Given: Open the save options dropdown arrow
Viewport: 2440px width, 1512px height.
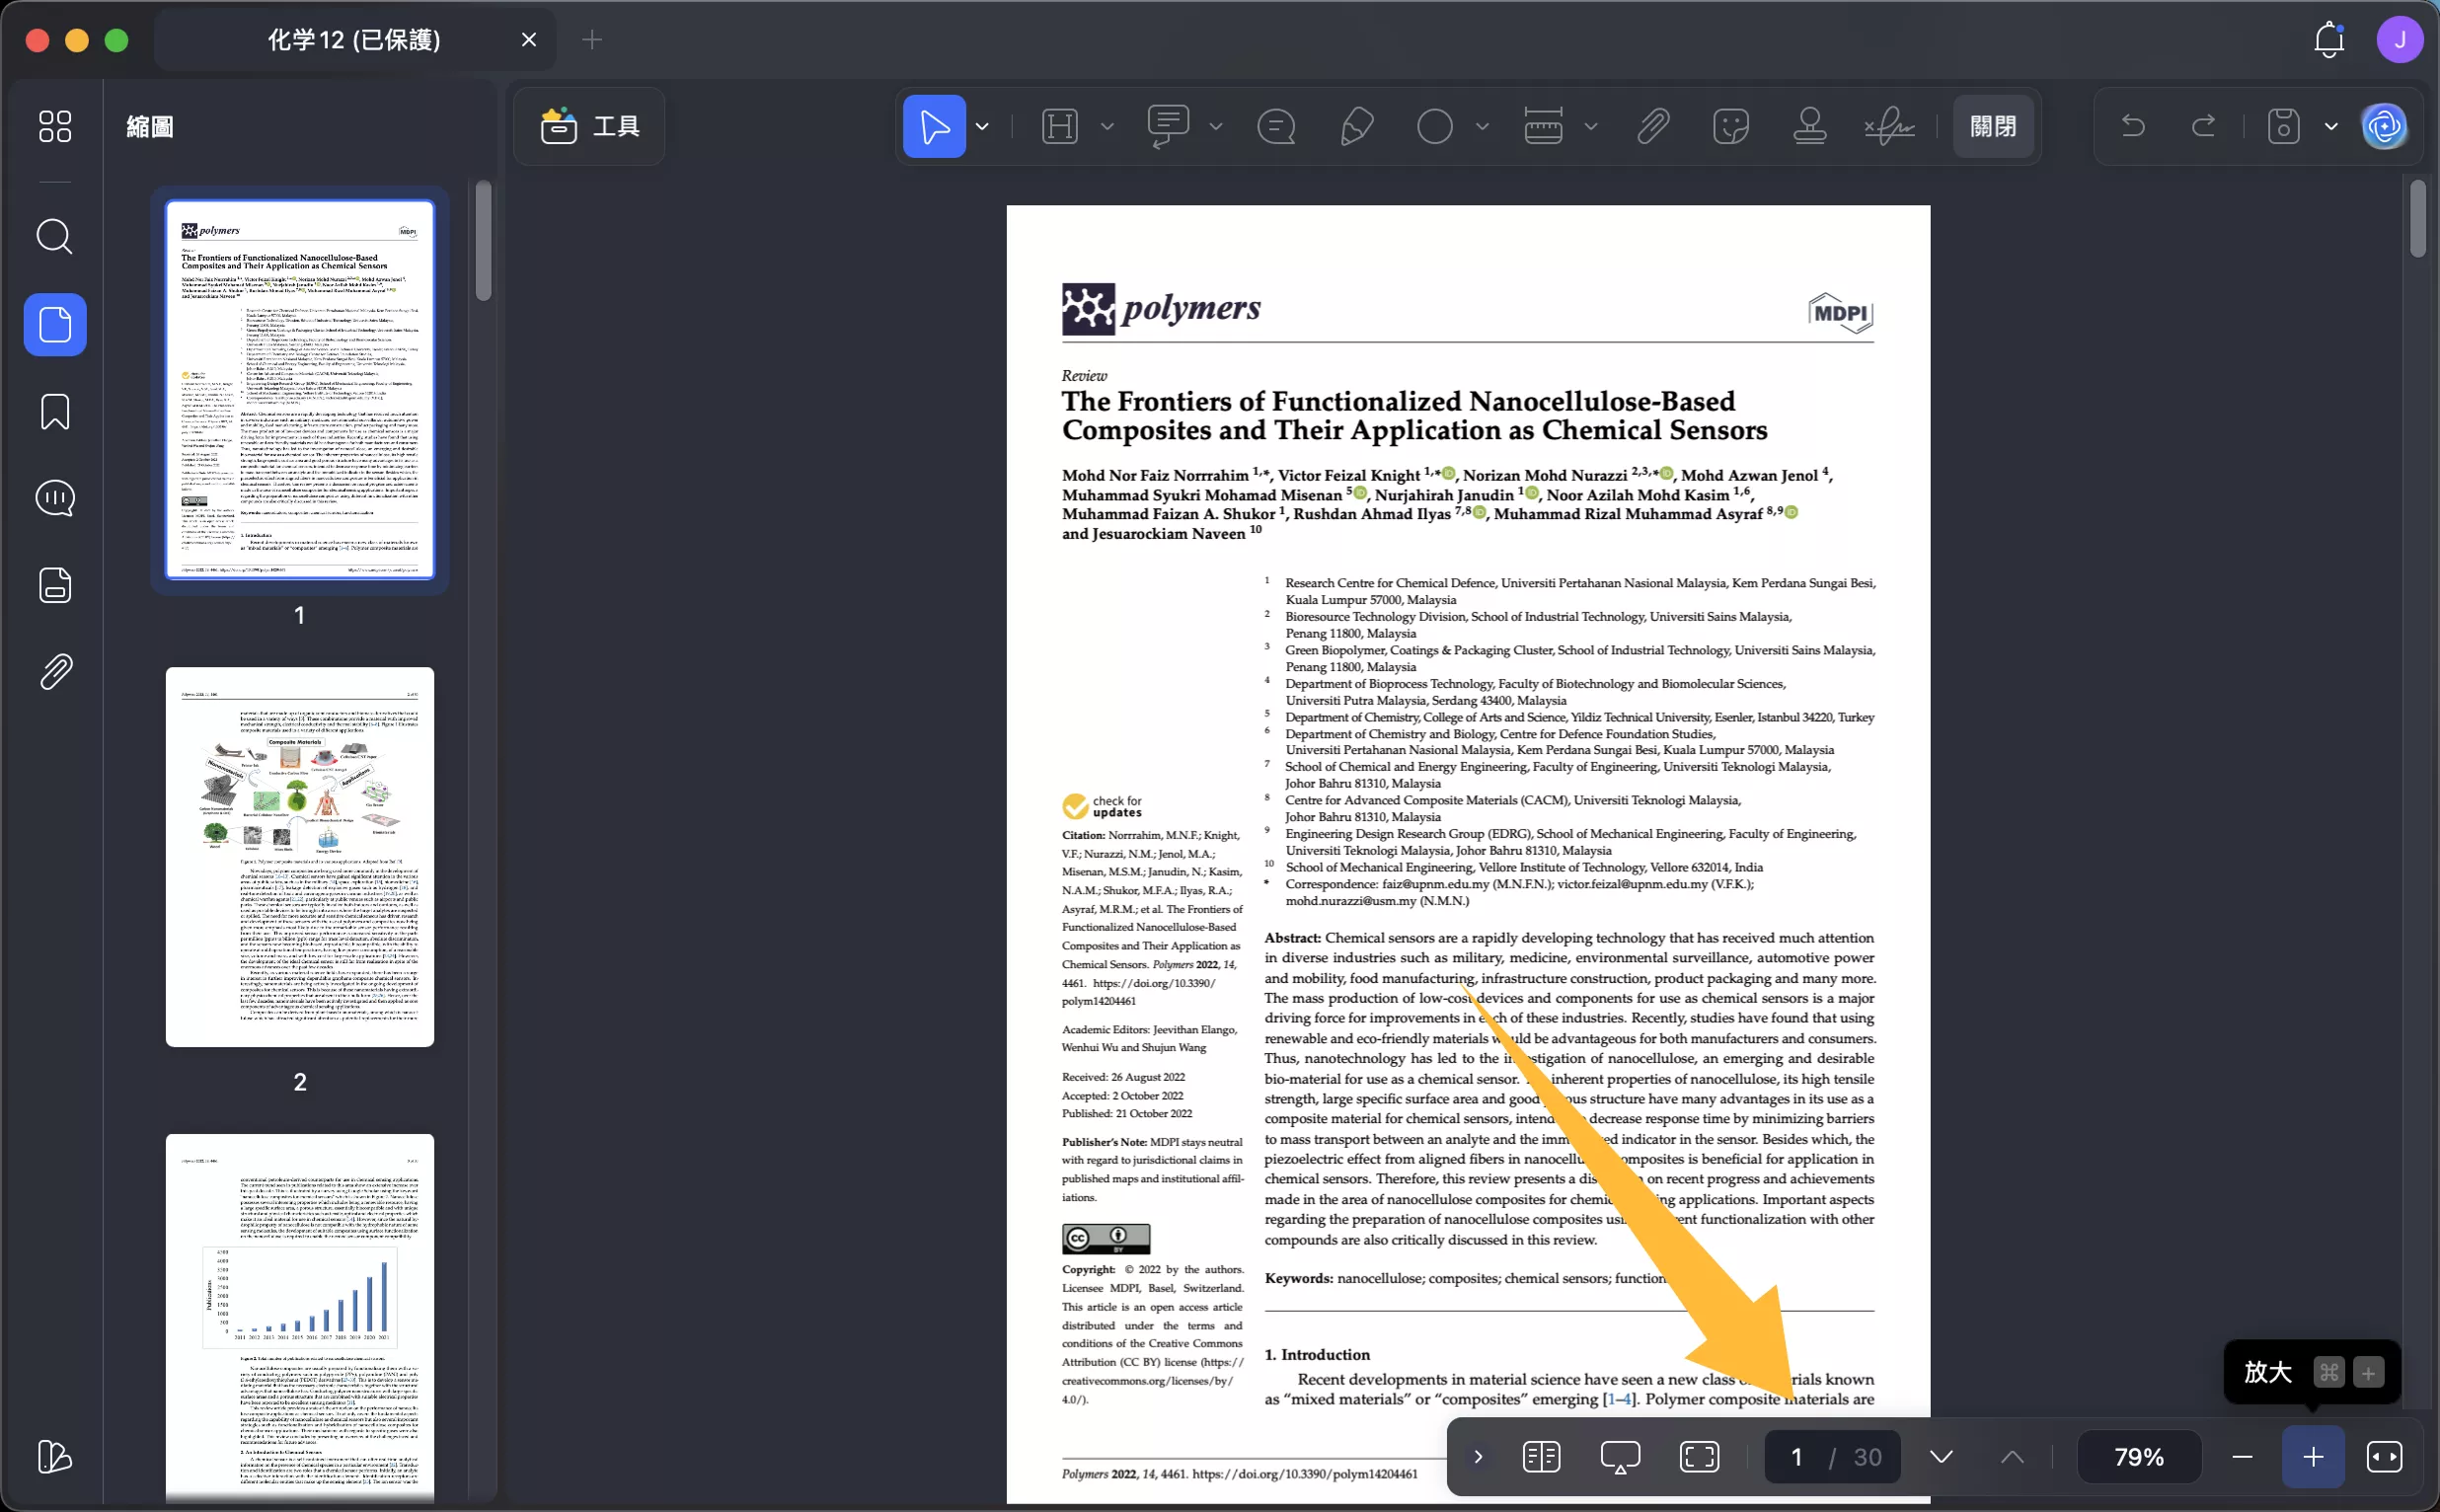Looking at the screenshot, I should (x=2331, y=127).
